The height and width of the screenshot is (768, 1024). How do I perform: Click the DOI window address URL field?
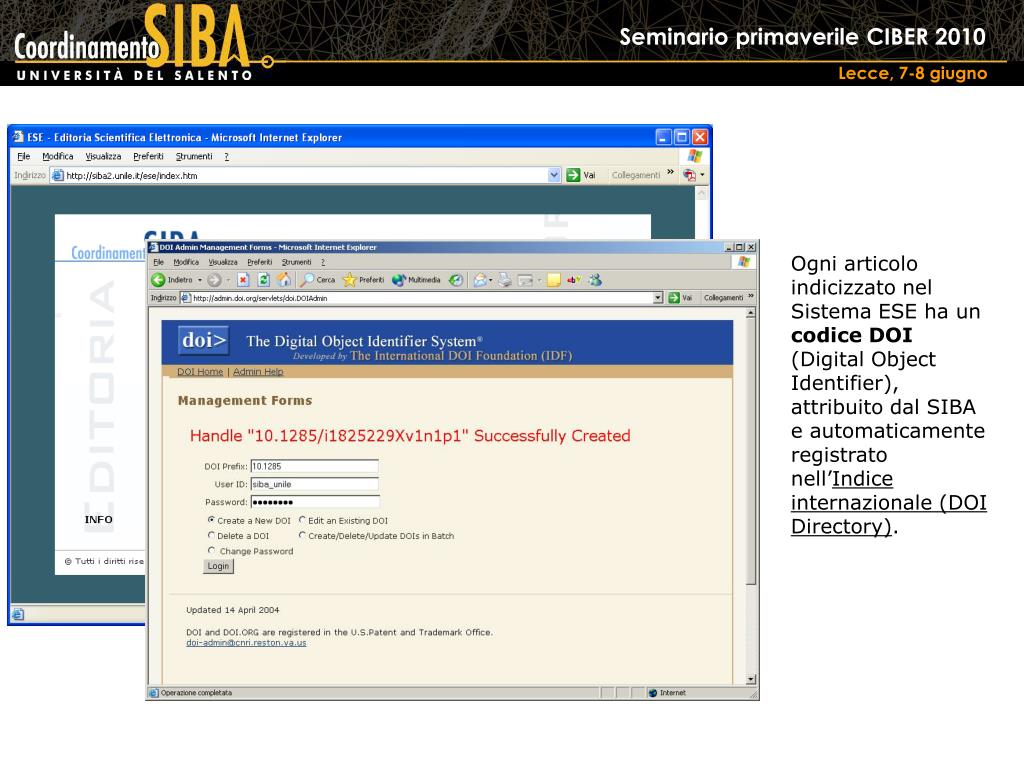[422, 298]
